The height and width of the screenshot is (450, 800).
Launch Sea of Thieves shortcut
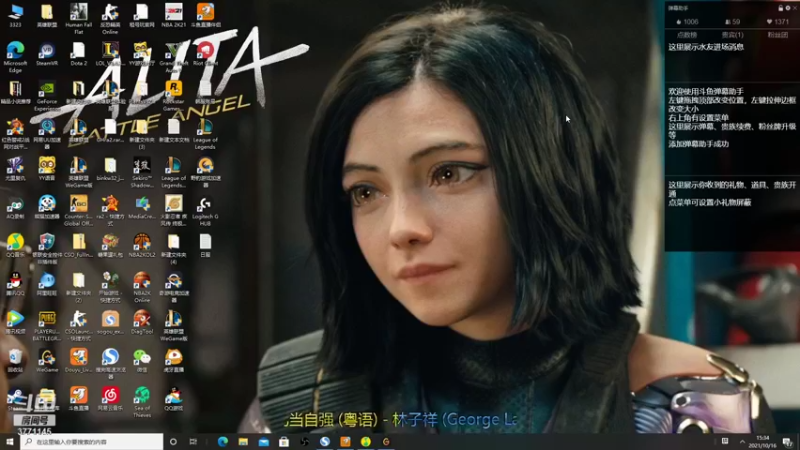(x=142, y=402)
